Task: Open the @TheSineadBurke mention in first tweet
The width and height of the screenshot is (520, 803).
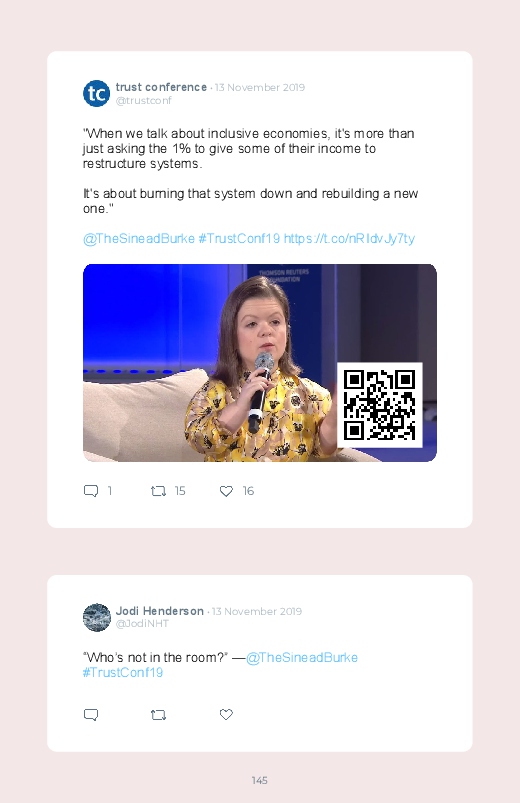Action: pos(139,239)
